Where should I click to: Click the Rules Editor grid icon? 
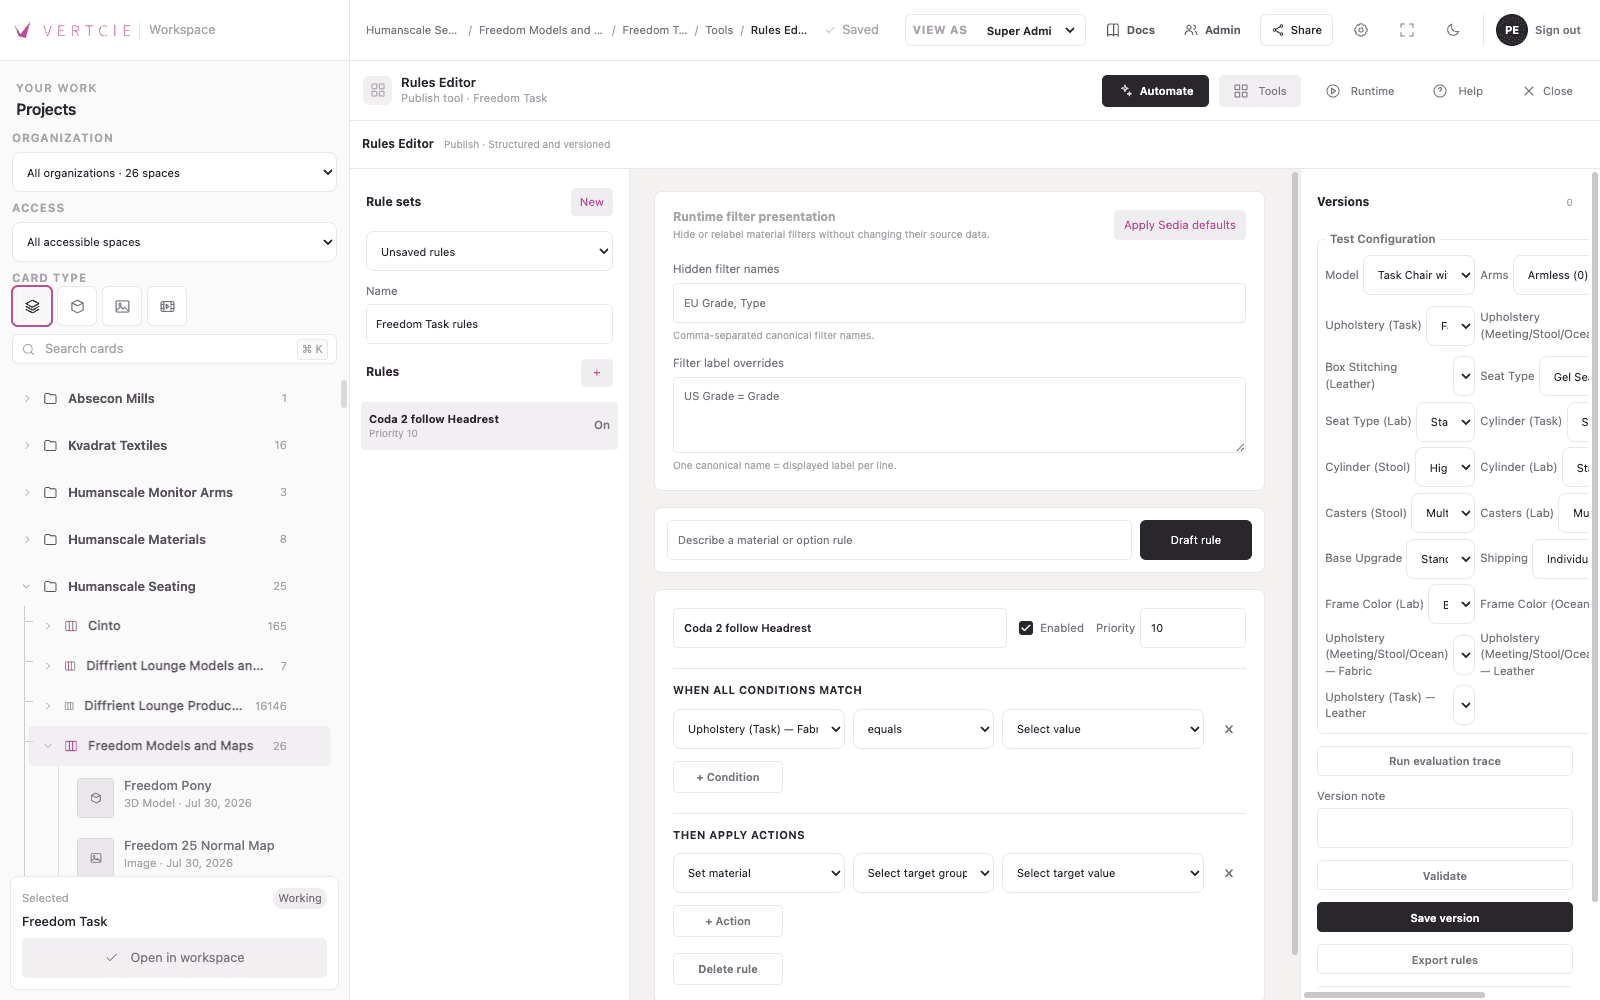tap(378, 90)
